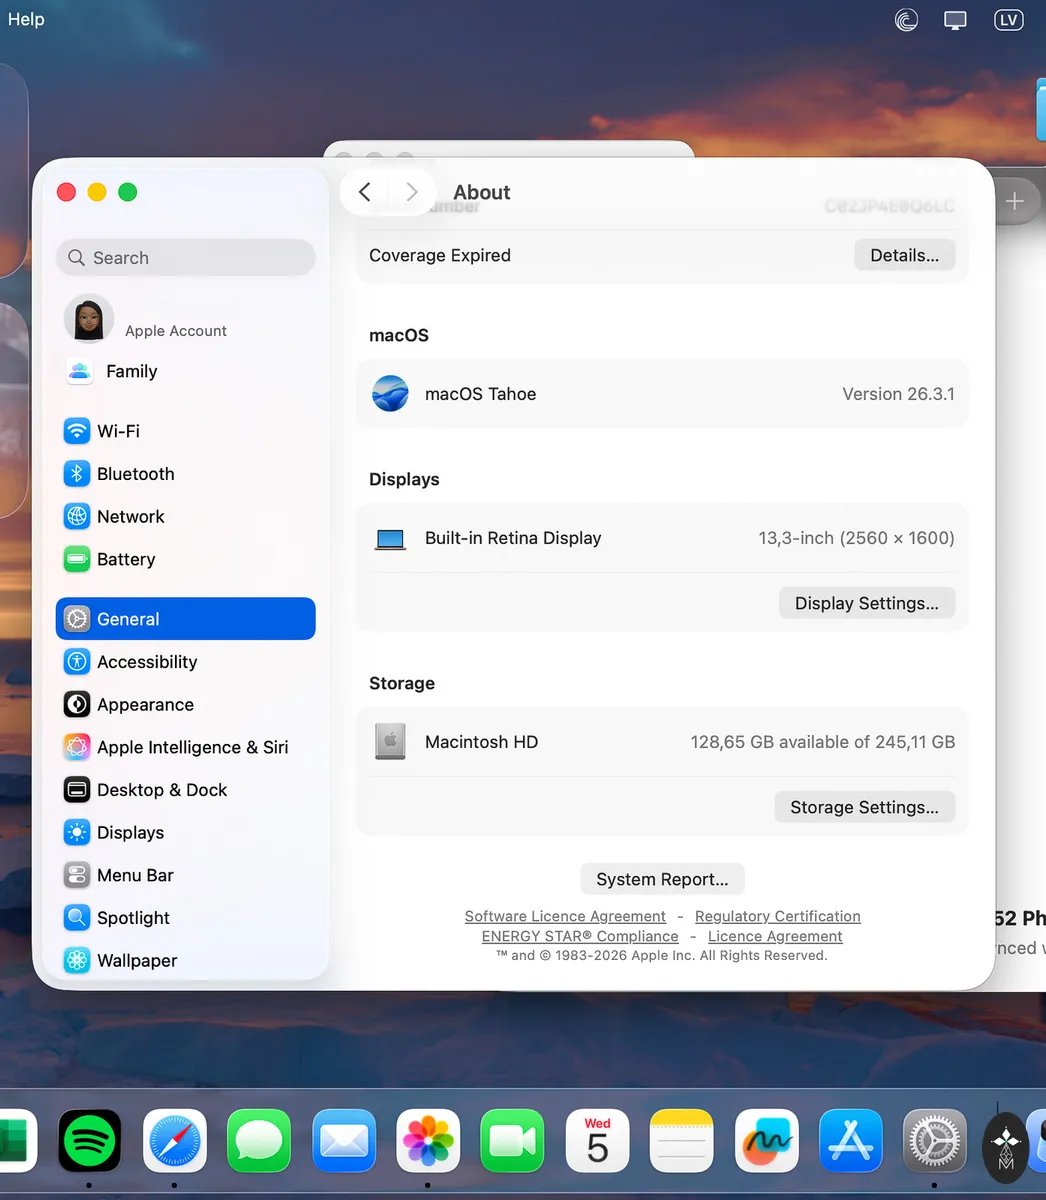
Task: Click the General gear icon in sidebar
Action: tap(77, 619)
